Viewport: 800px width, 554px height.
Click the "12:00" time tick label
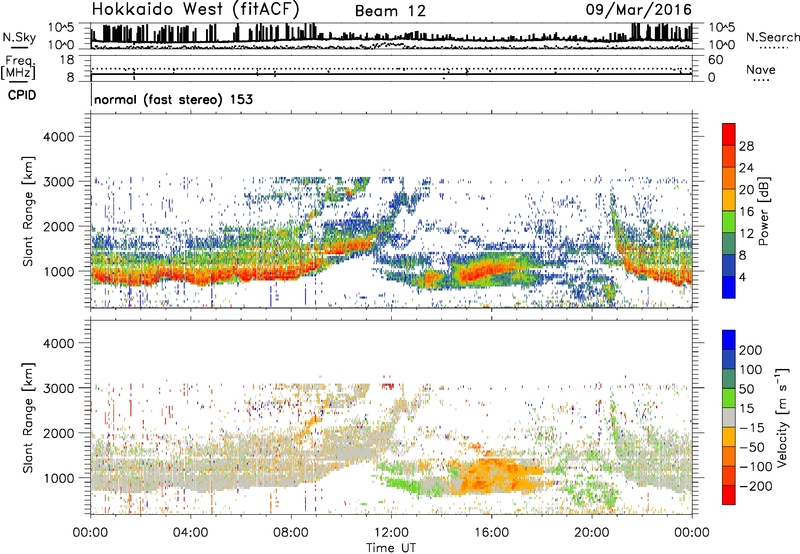coord(391,533)
